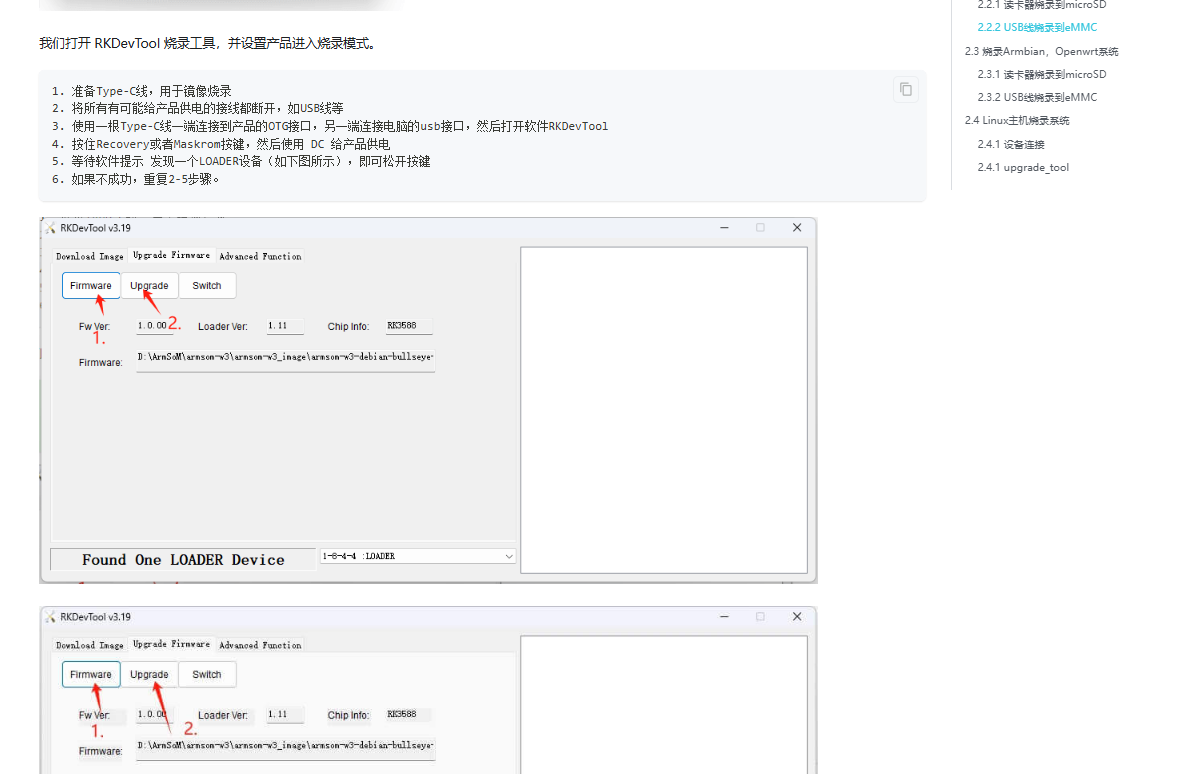Switch to Download Image tab in the upper window
Screen dimensions: 1186x774
click(90, 257)
